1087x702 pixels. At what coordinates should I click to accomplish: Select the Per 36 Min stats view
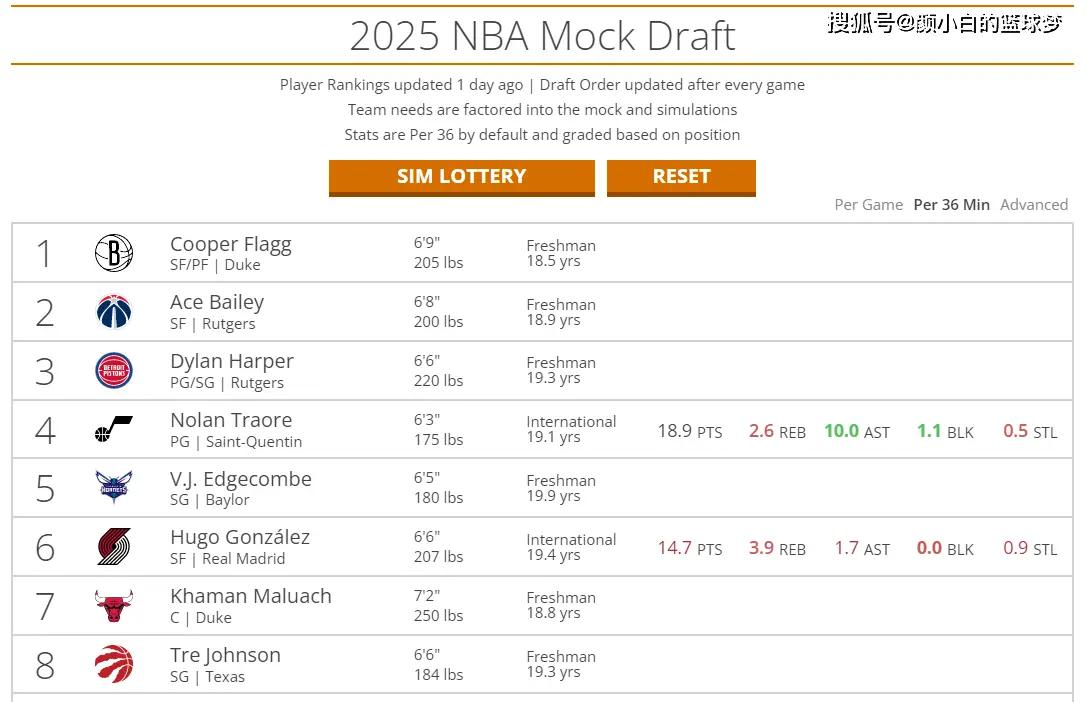pos(951,205)
